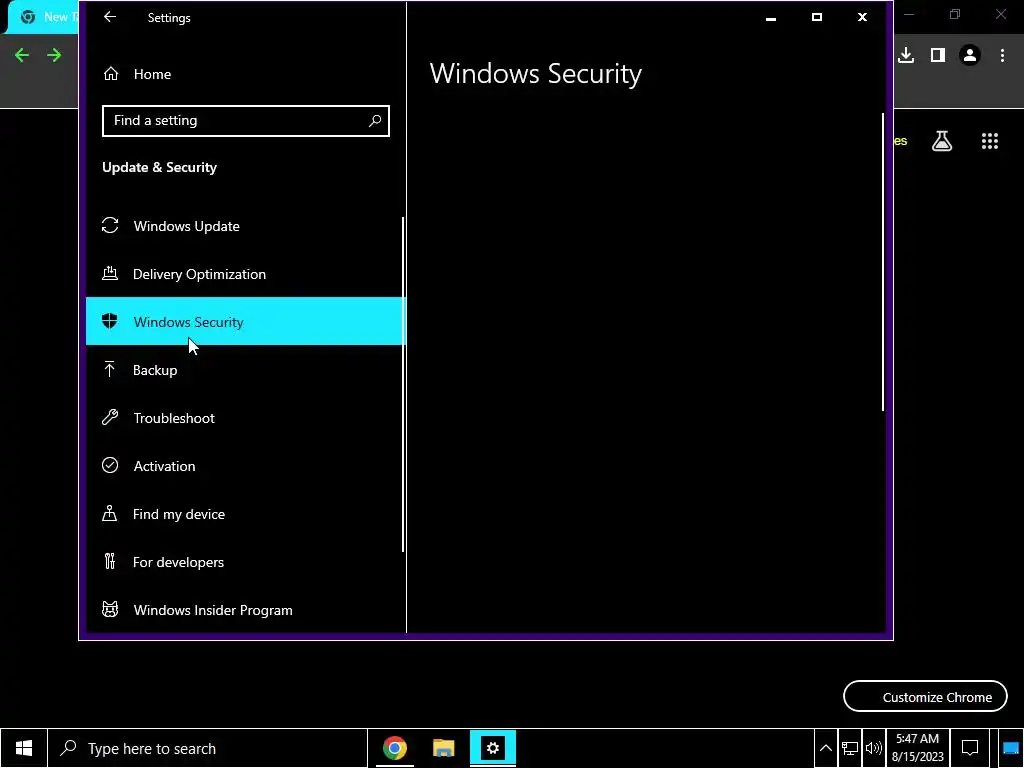This screenshot has height=768, width=1024.
Task: Show hidden system tray icons
Action: (x=825, y=748)
